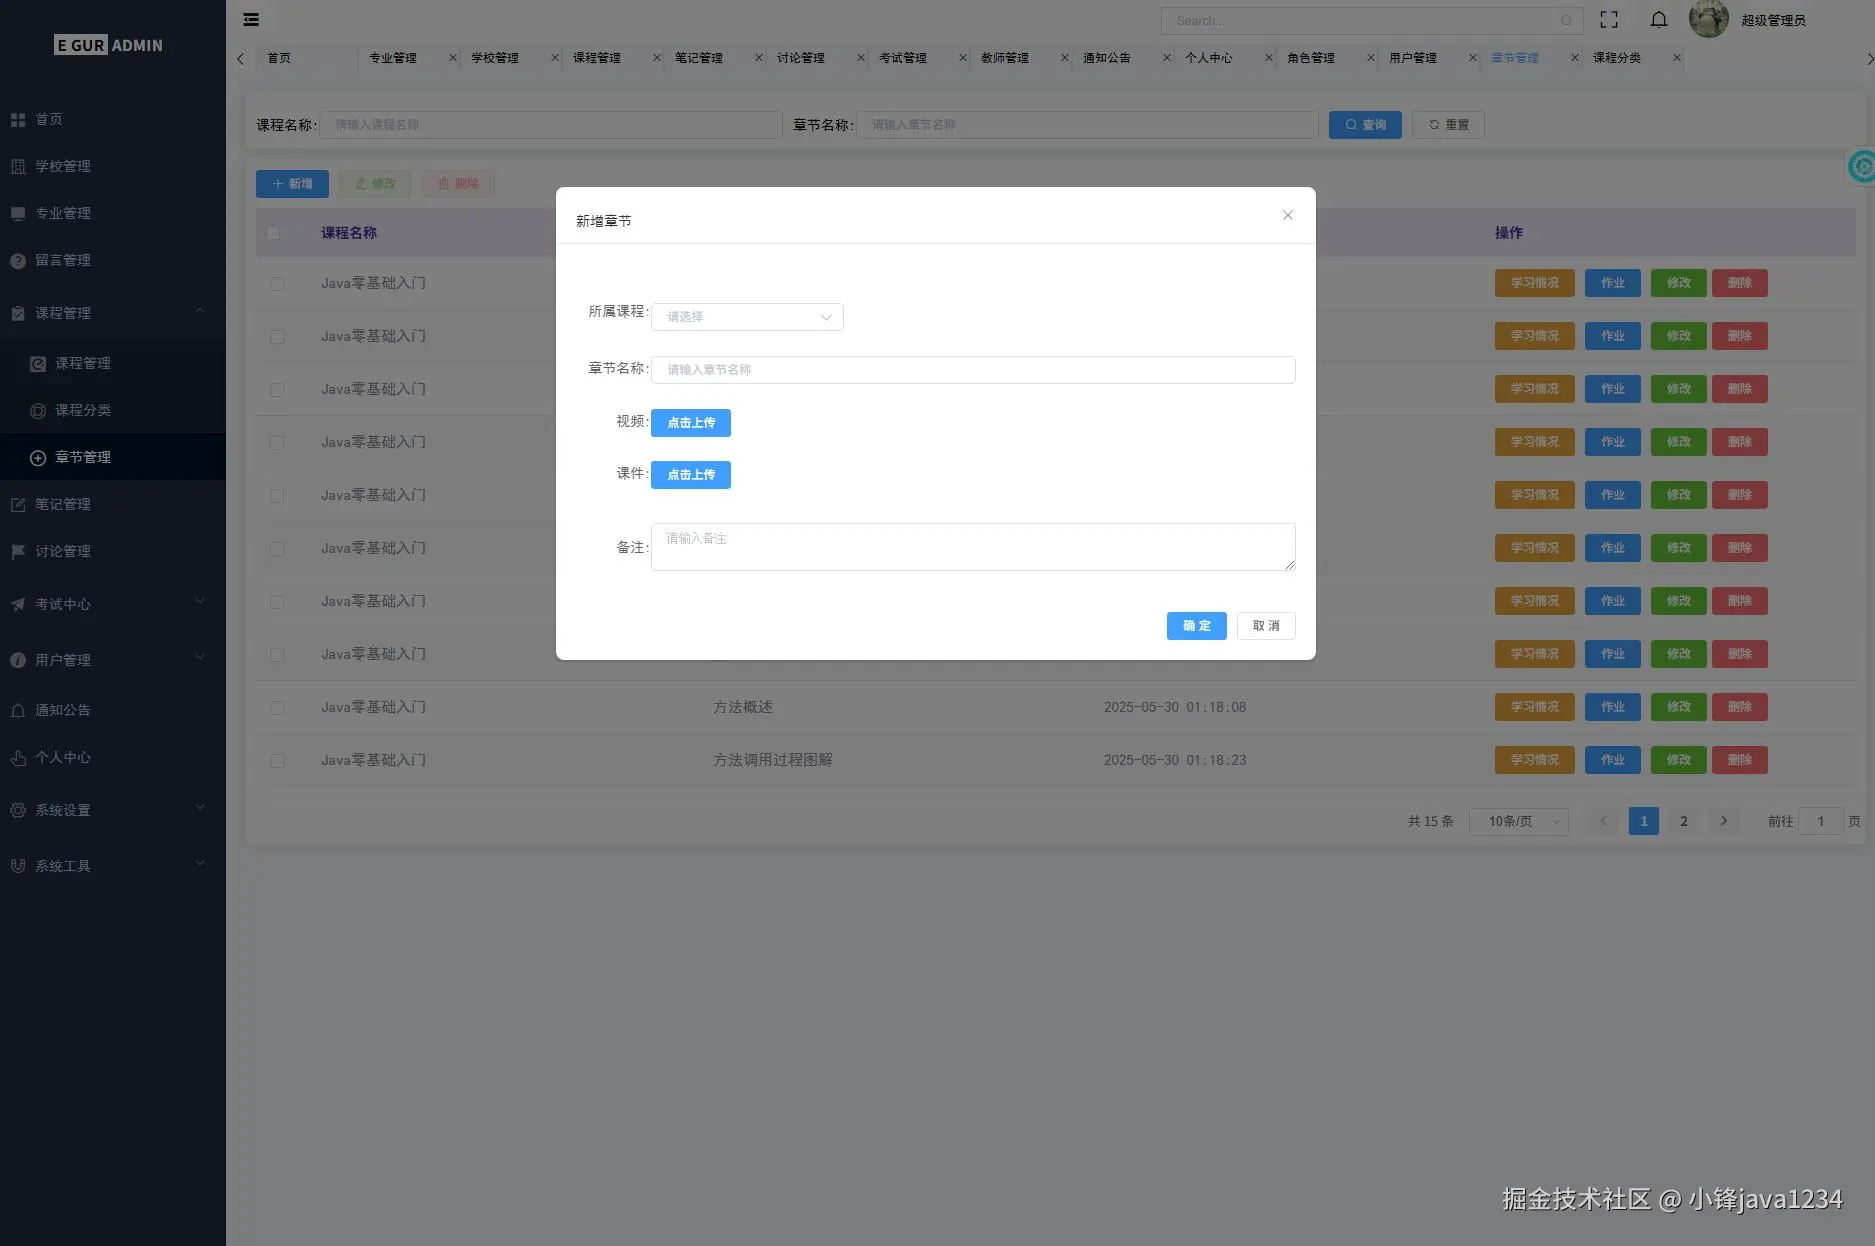Check the third Java零基础入门 row checkbox
Viewport: 1875px width, 1246px height.
277,390
